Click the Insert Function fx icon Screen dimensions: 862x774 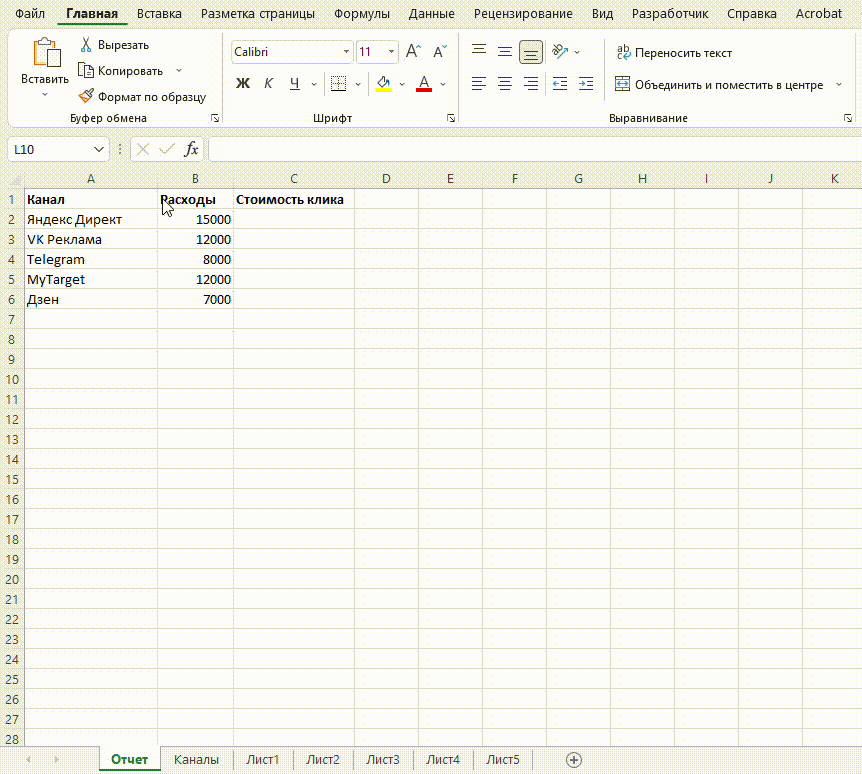192,149
